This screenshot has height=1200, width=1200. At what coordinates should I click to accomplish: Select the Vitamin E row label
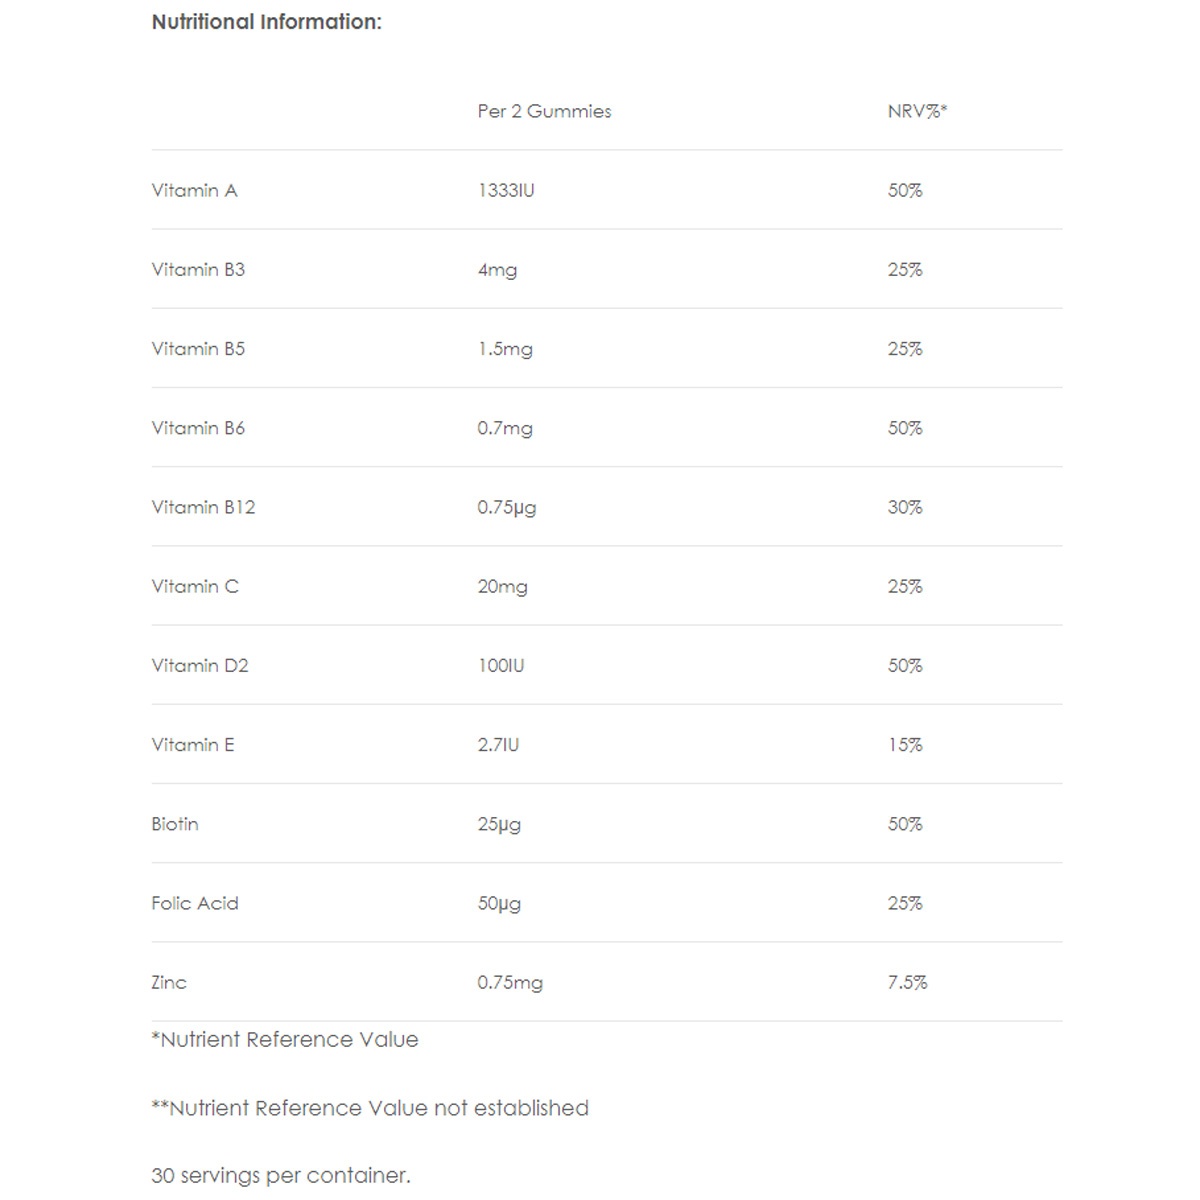pos(193,744)
